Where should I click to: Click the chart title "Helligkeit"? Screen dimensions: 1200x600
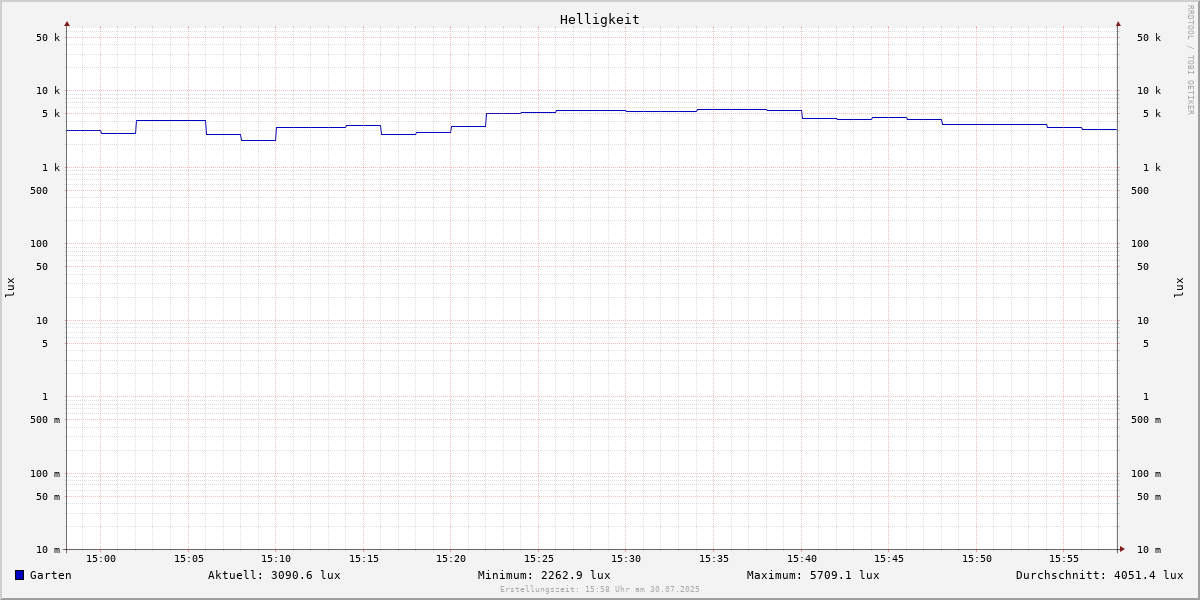click(x=600, y=19)
